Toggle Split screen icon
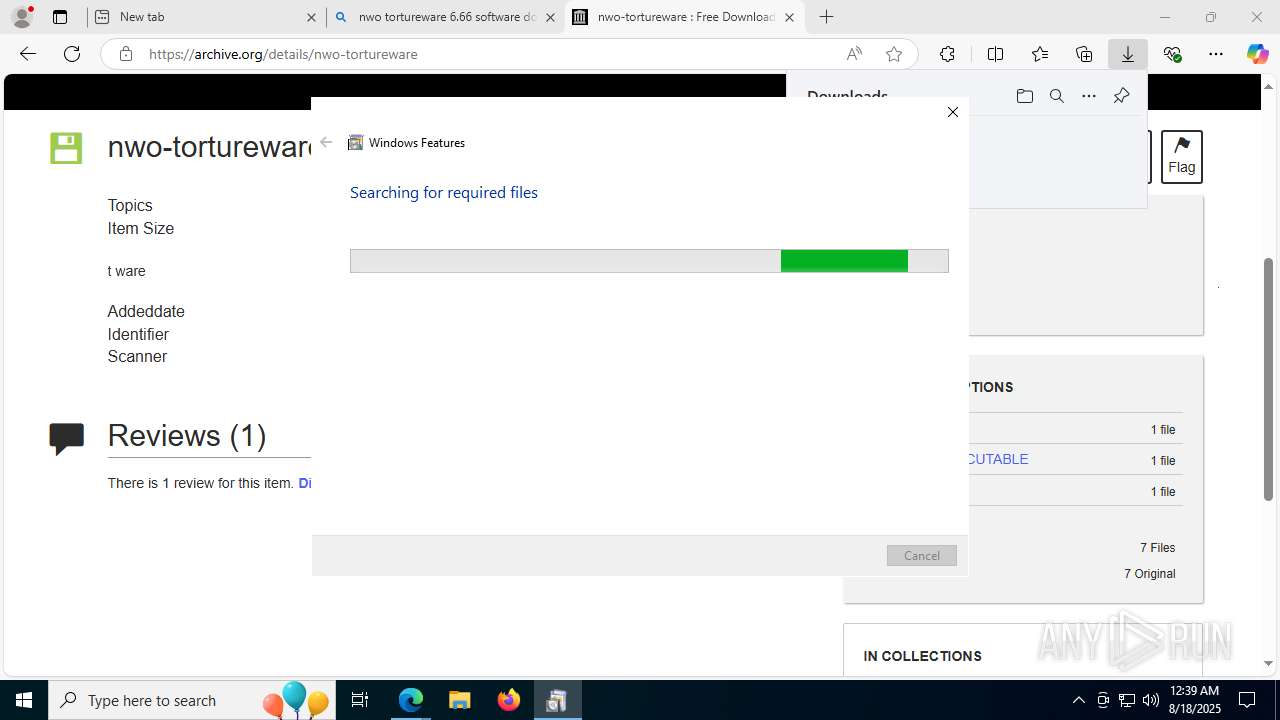Screen dimensions: 1280x720 (x=995, y=54)
